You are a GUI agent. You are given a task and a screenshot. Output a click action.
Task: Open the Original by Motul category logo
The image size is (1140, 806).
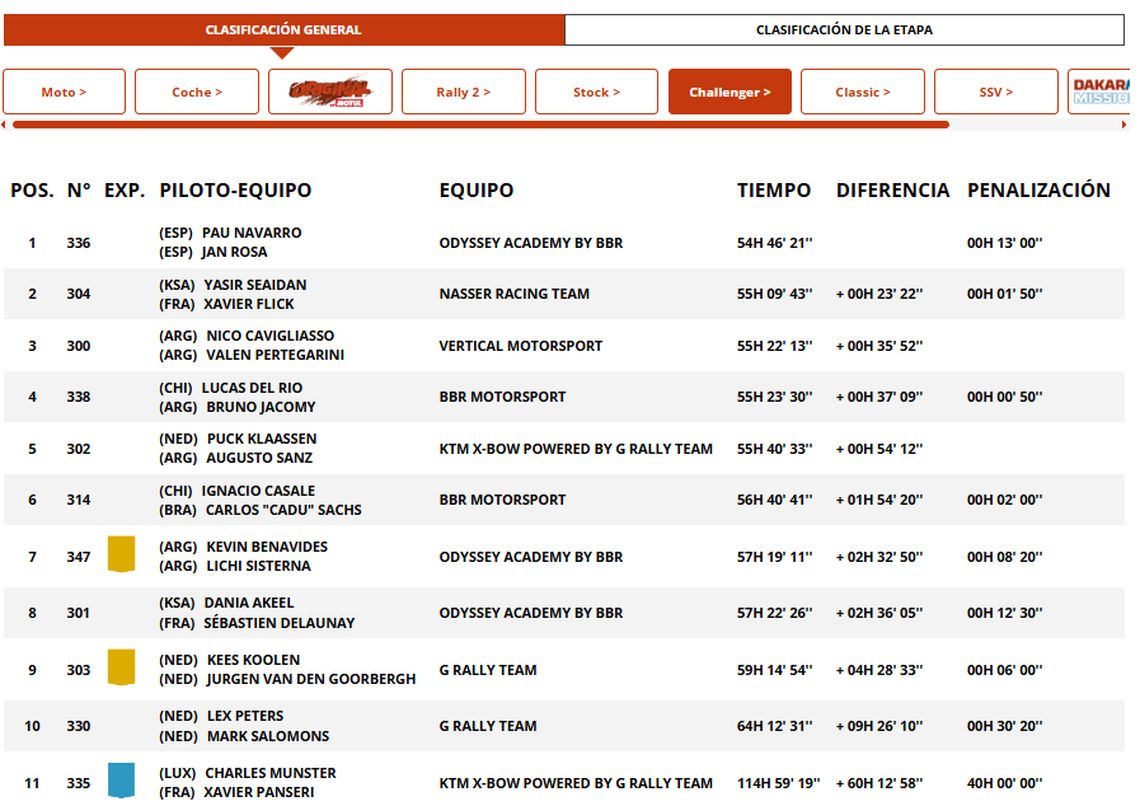point(330,92)
